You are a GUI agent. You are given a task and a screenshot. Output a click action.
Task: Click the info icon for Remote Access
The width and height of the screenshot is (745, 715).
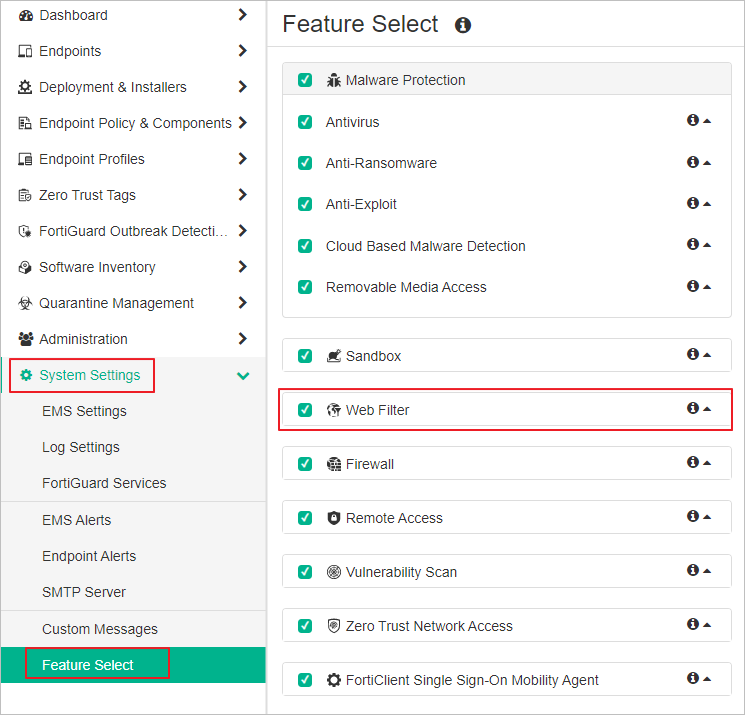tap(693, 516)
